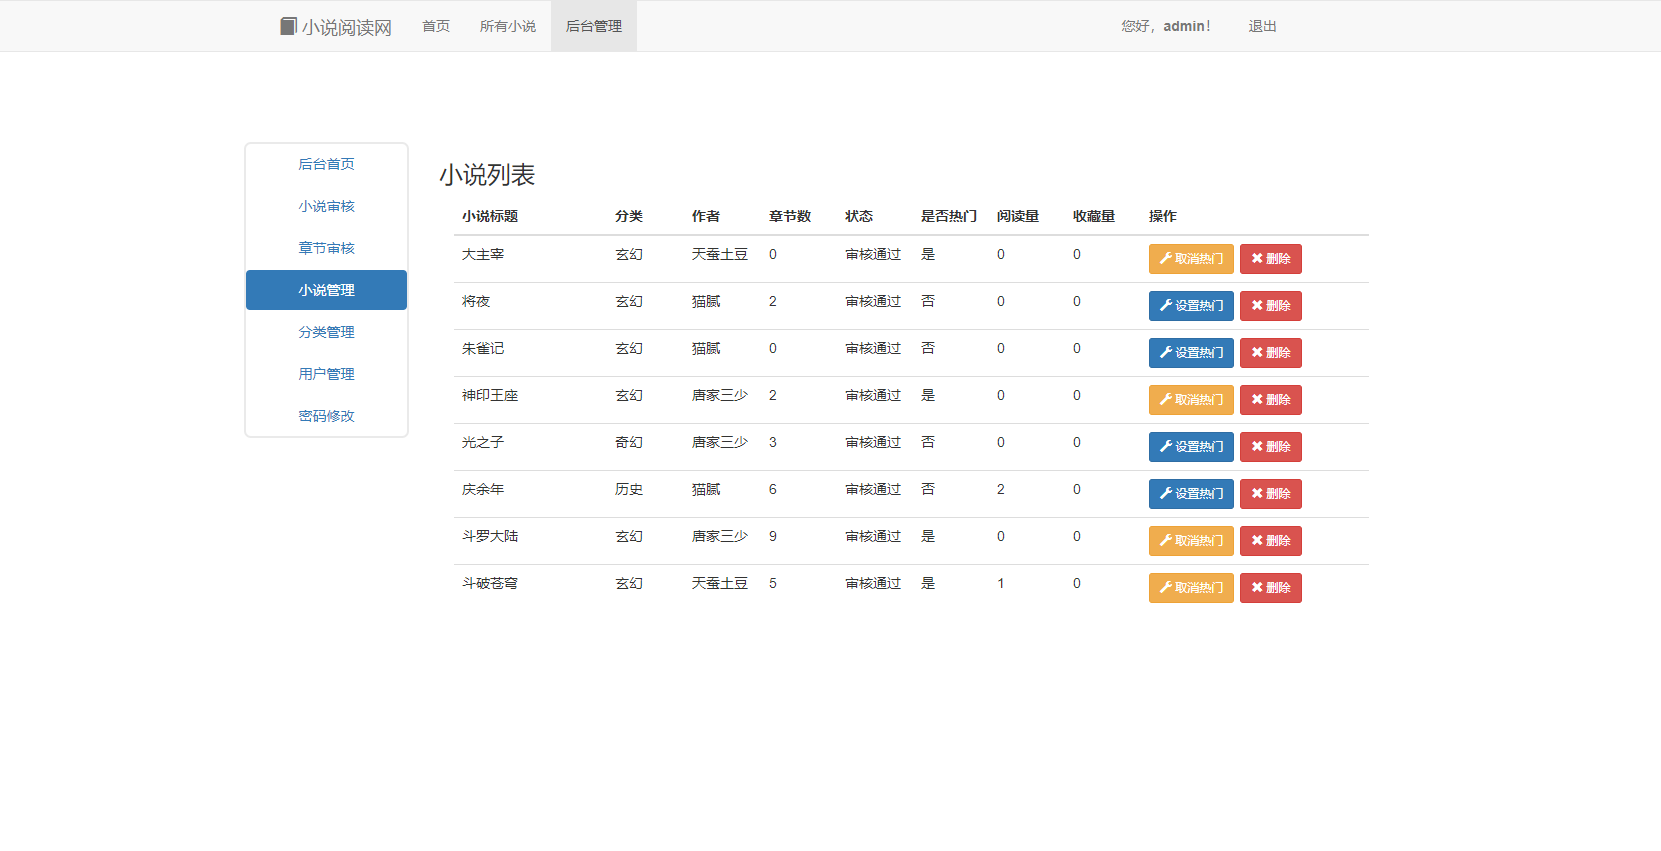Set 光之子 as hot
The image size is (1661, 851).
pyautogui.click(x=1191, y=447)
